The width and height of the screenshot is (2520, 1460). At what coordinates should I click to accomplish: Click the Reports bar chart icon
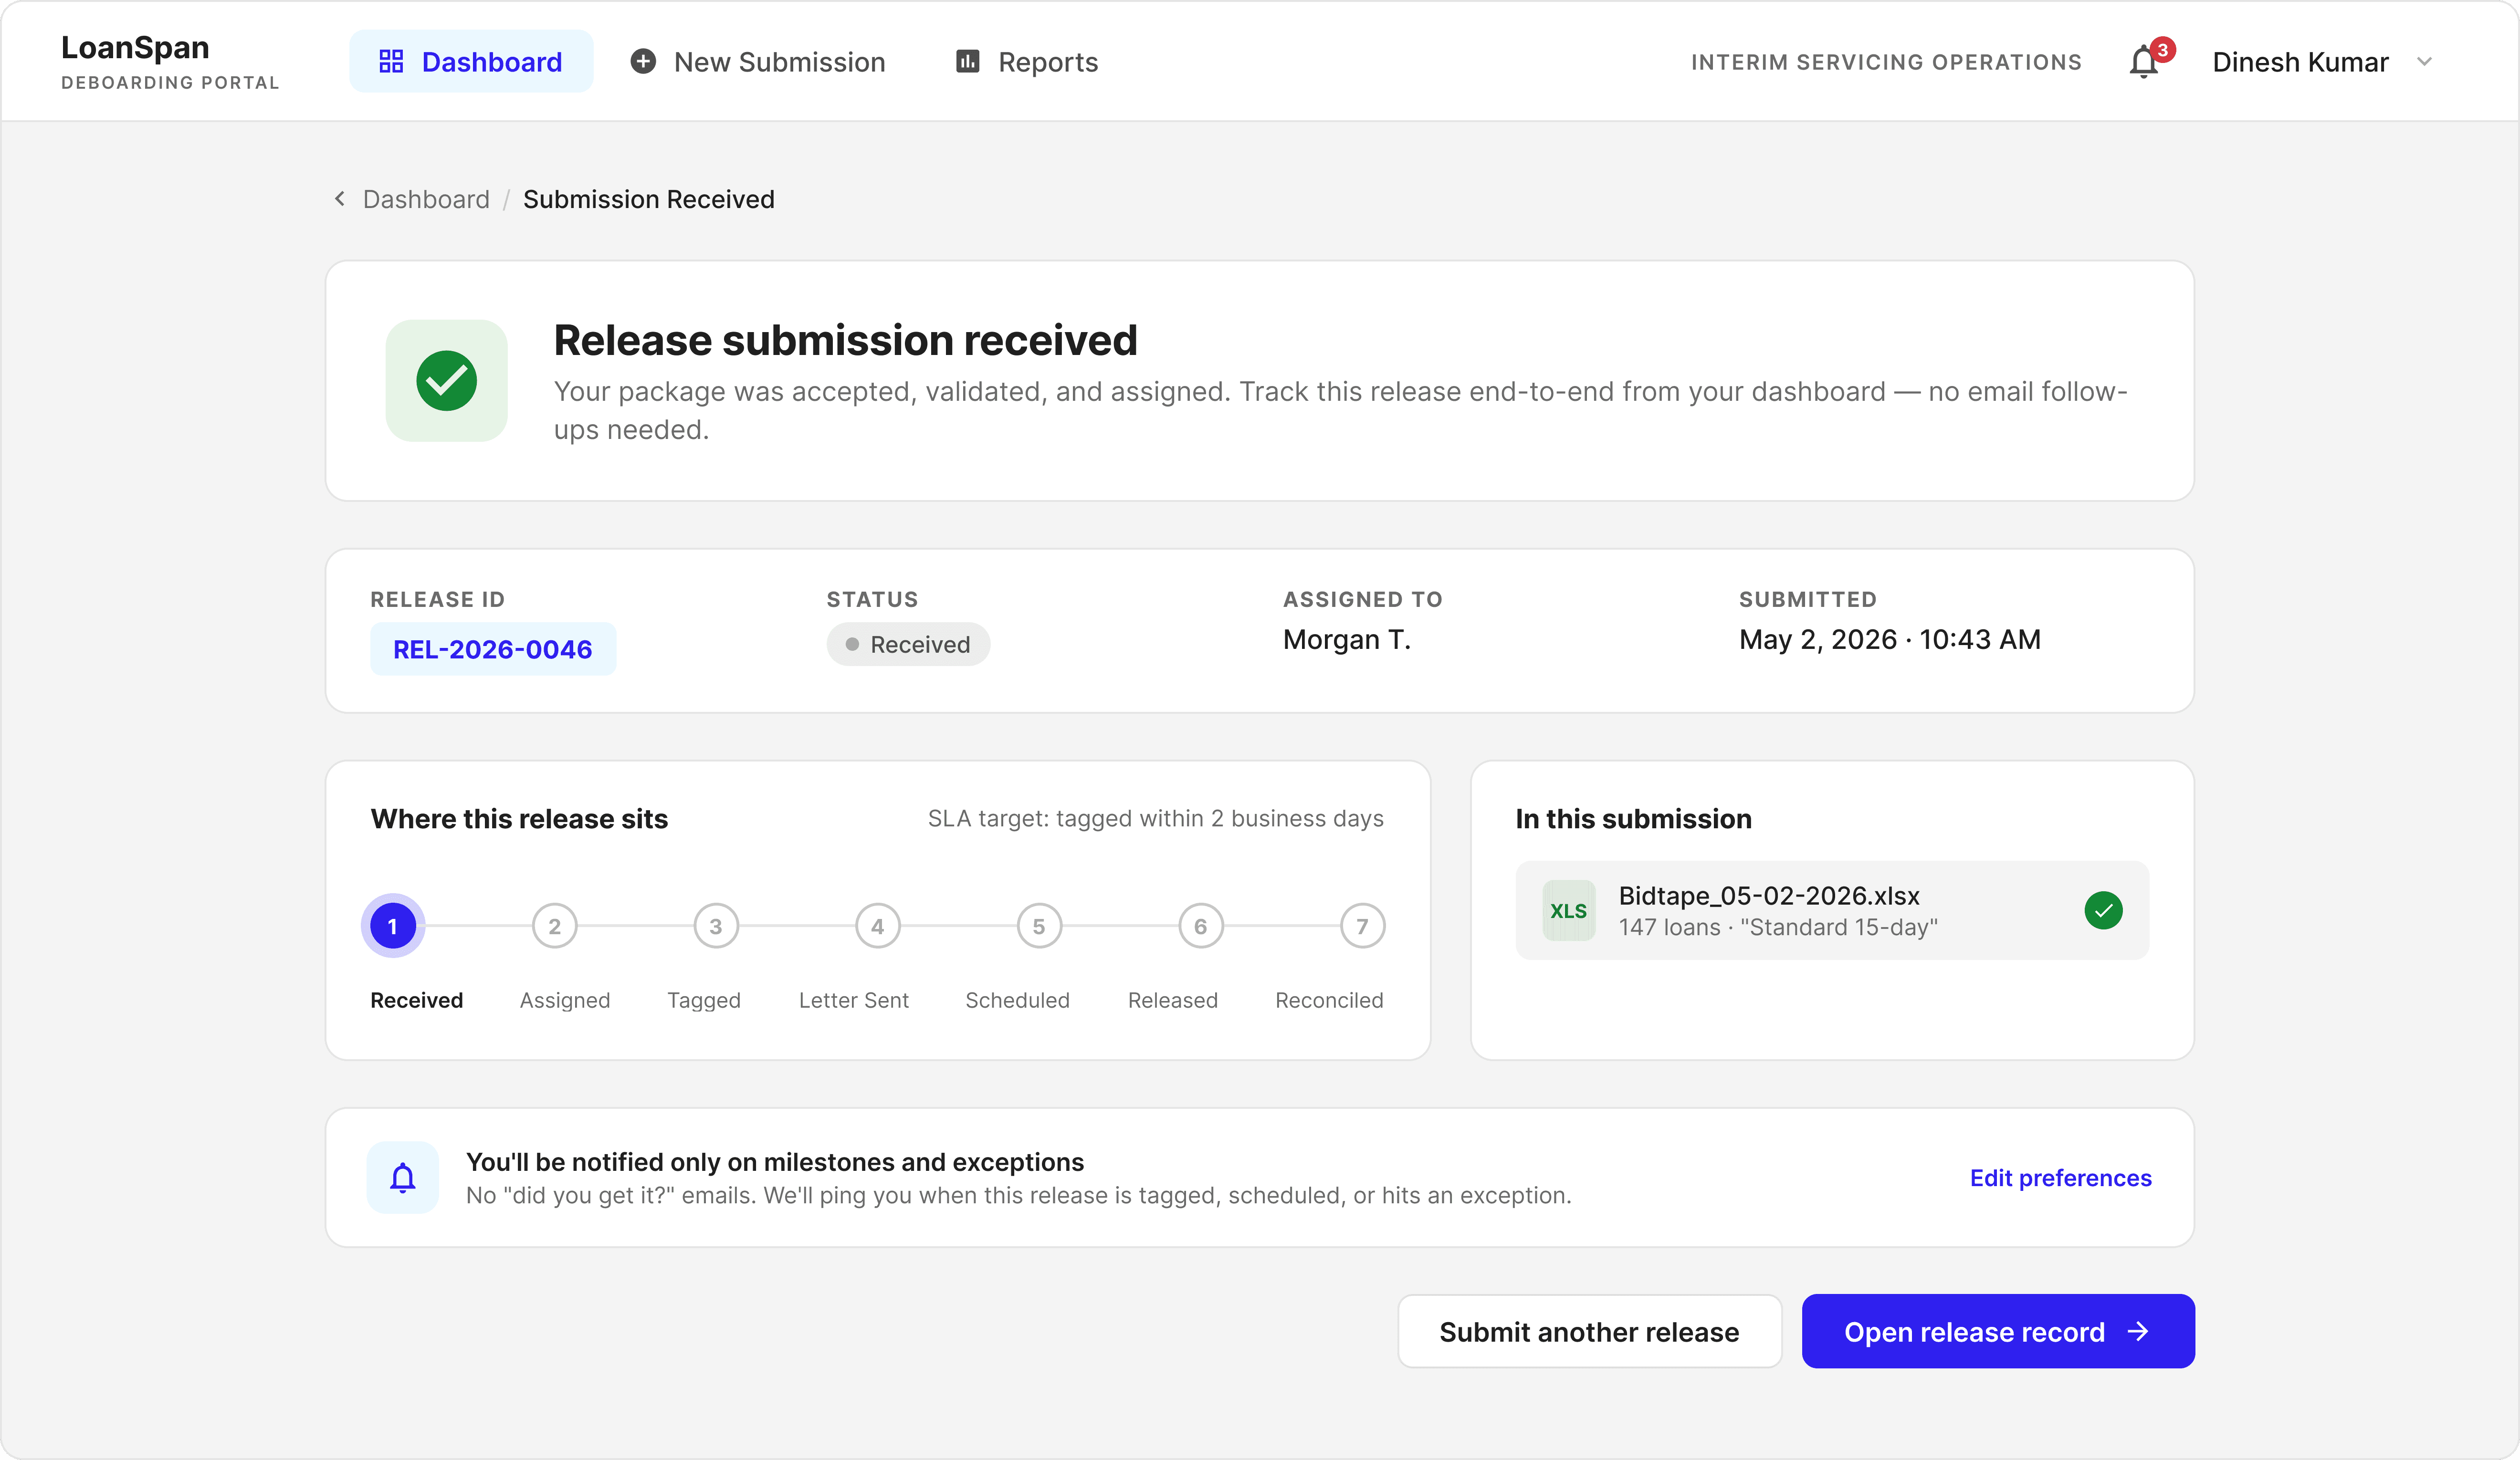(967, 62)
